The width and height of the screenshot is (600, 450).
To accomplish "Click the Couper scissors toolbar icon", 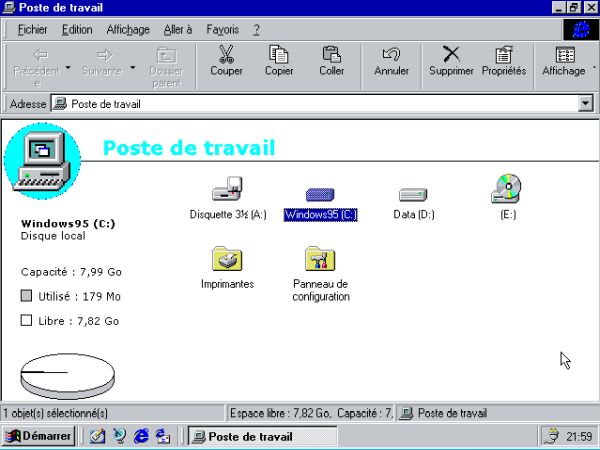I will click(x=226, y=55).
